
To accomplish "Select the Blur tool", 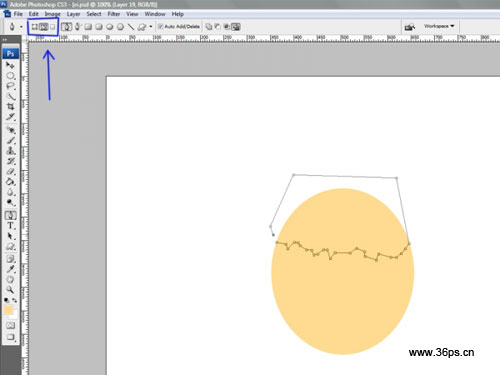I will click(10, 192).
